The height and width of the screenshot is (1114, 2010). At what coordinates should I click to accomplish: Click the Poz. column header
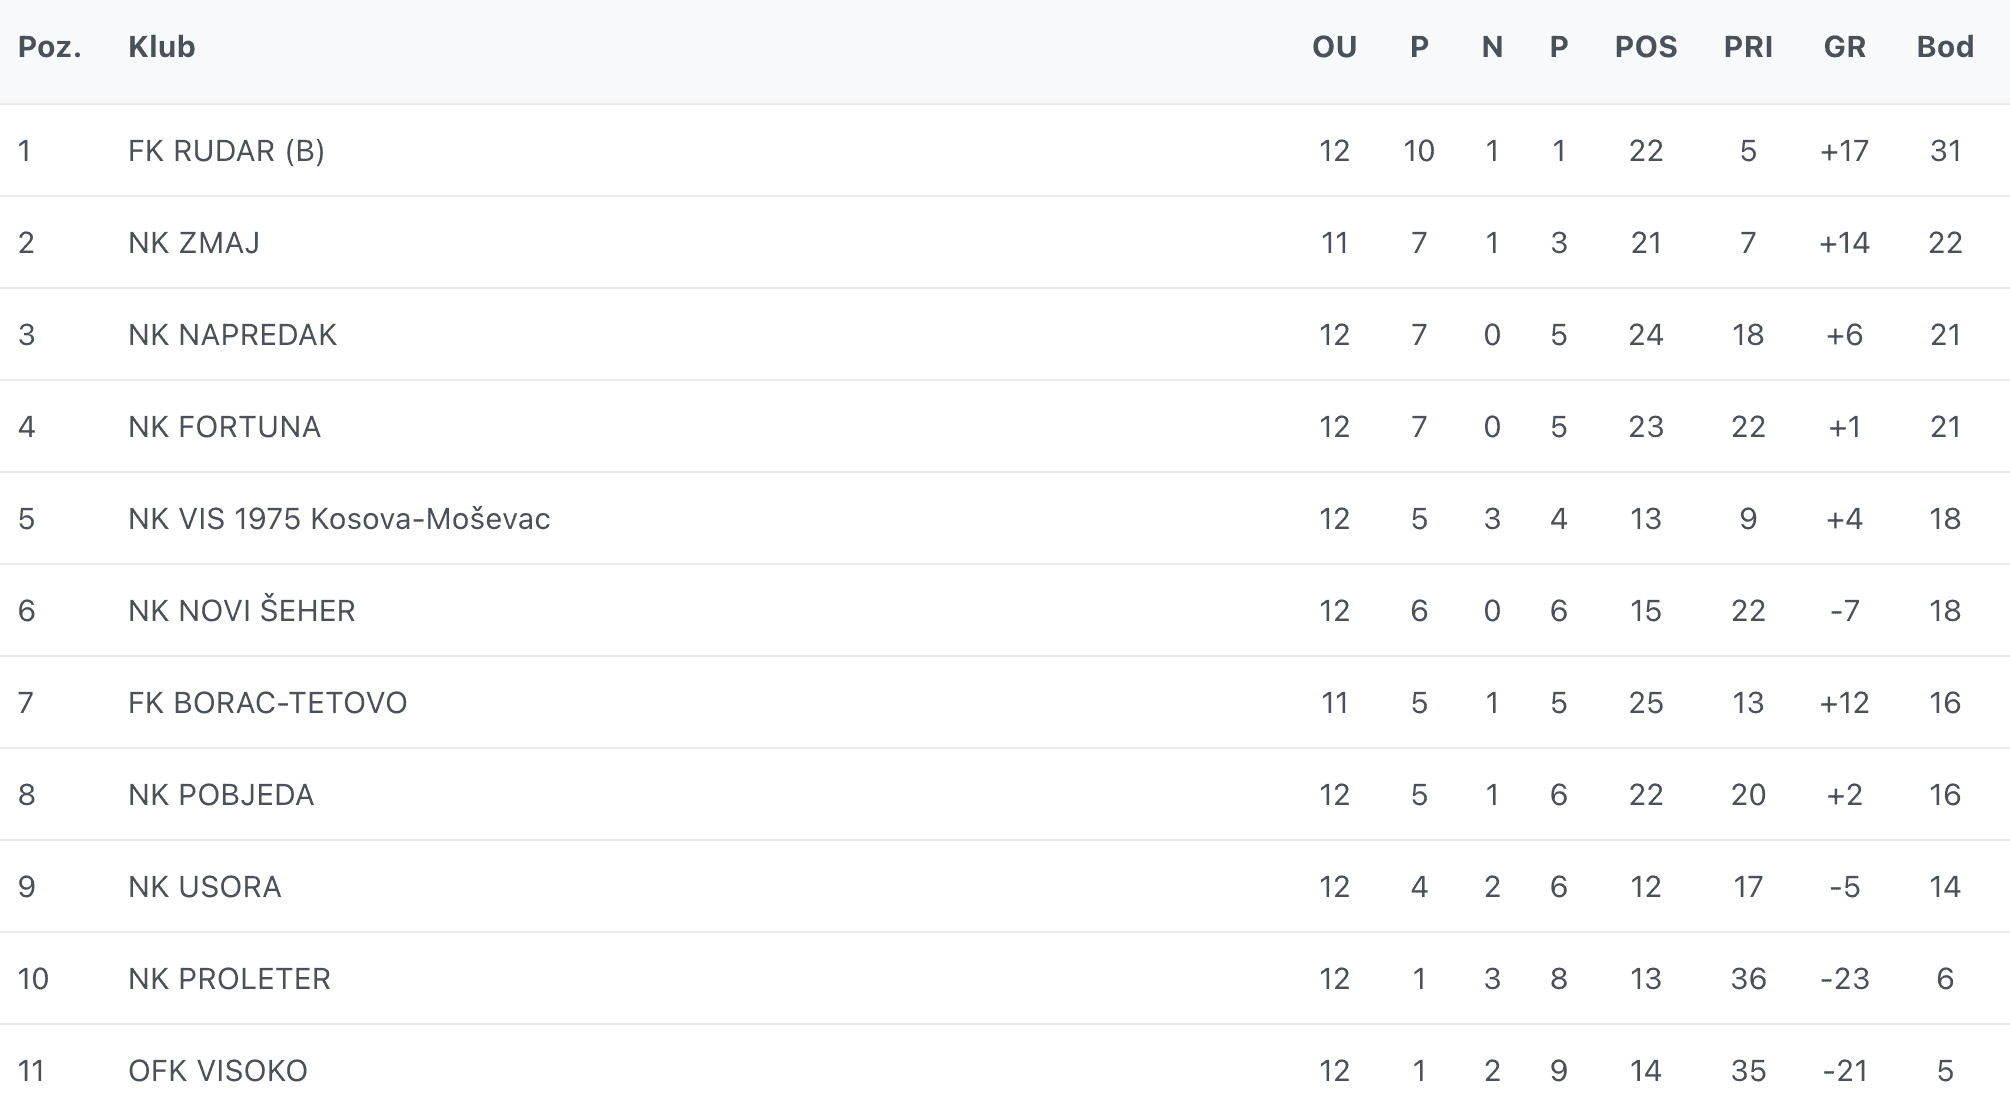point(49,47)
